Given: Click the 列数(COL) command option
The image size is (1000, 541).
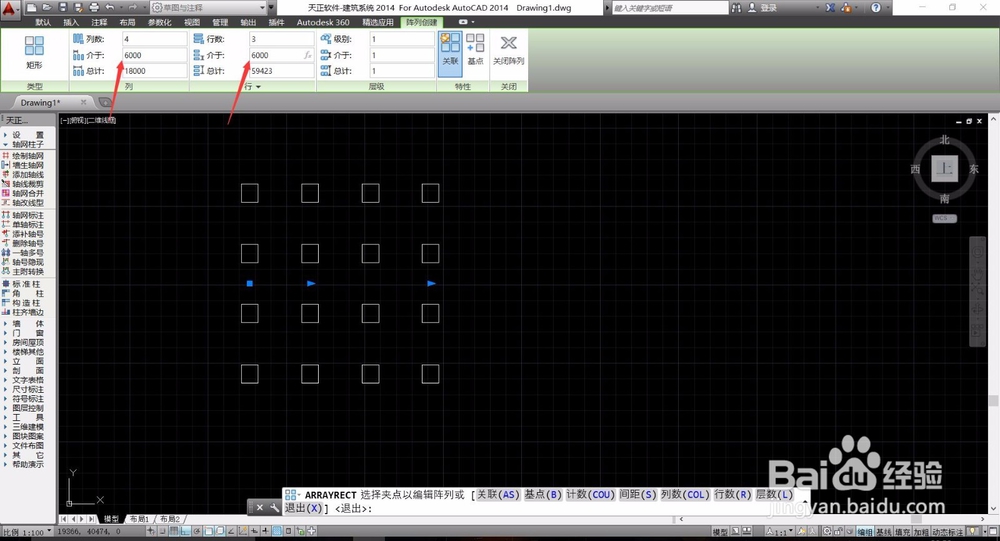Looking at the screenshot, I should click(x=685, y=494).
